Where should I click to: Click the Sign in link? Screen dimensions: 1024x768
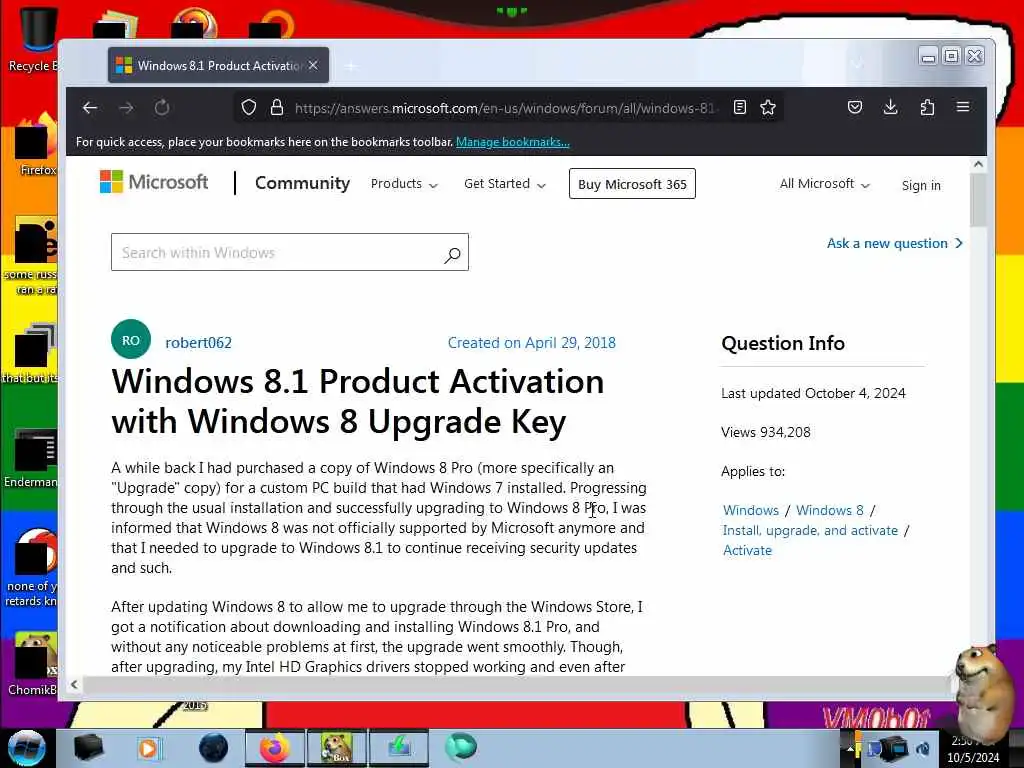coord(921,185)
